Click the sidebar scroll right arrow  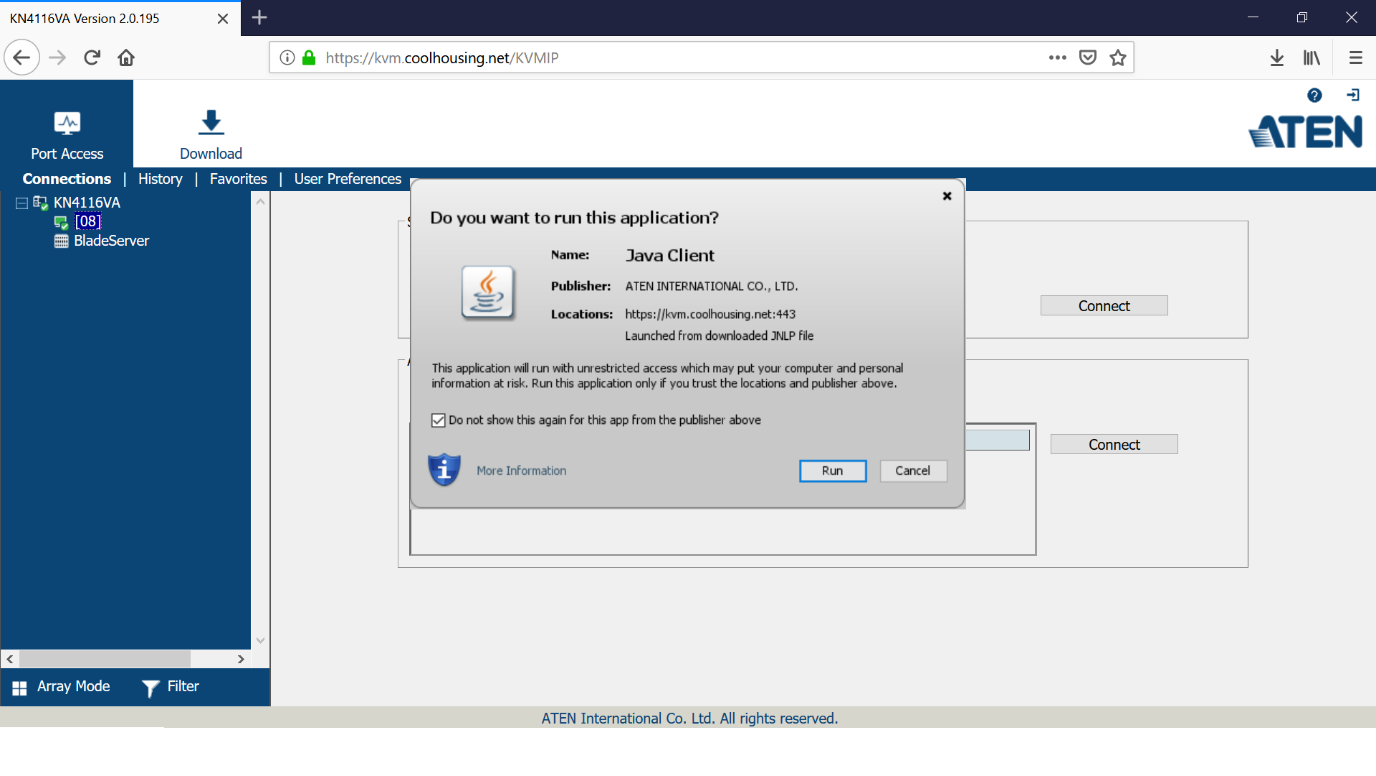click(241, 659)
